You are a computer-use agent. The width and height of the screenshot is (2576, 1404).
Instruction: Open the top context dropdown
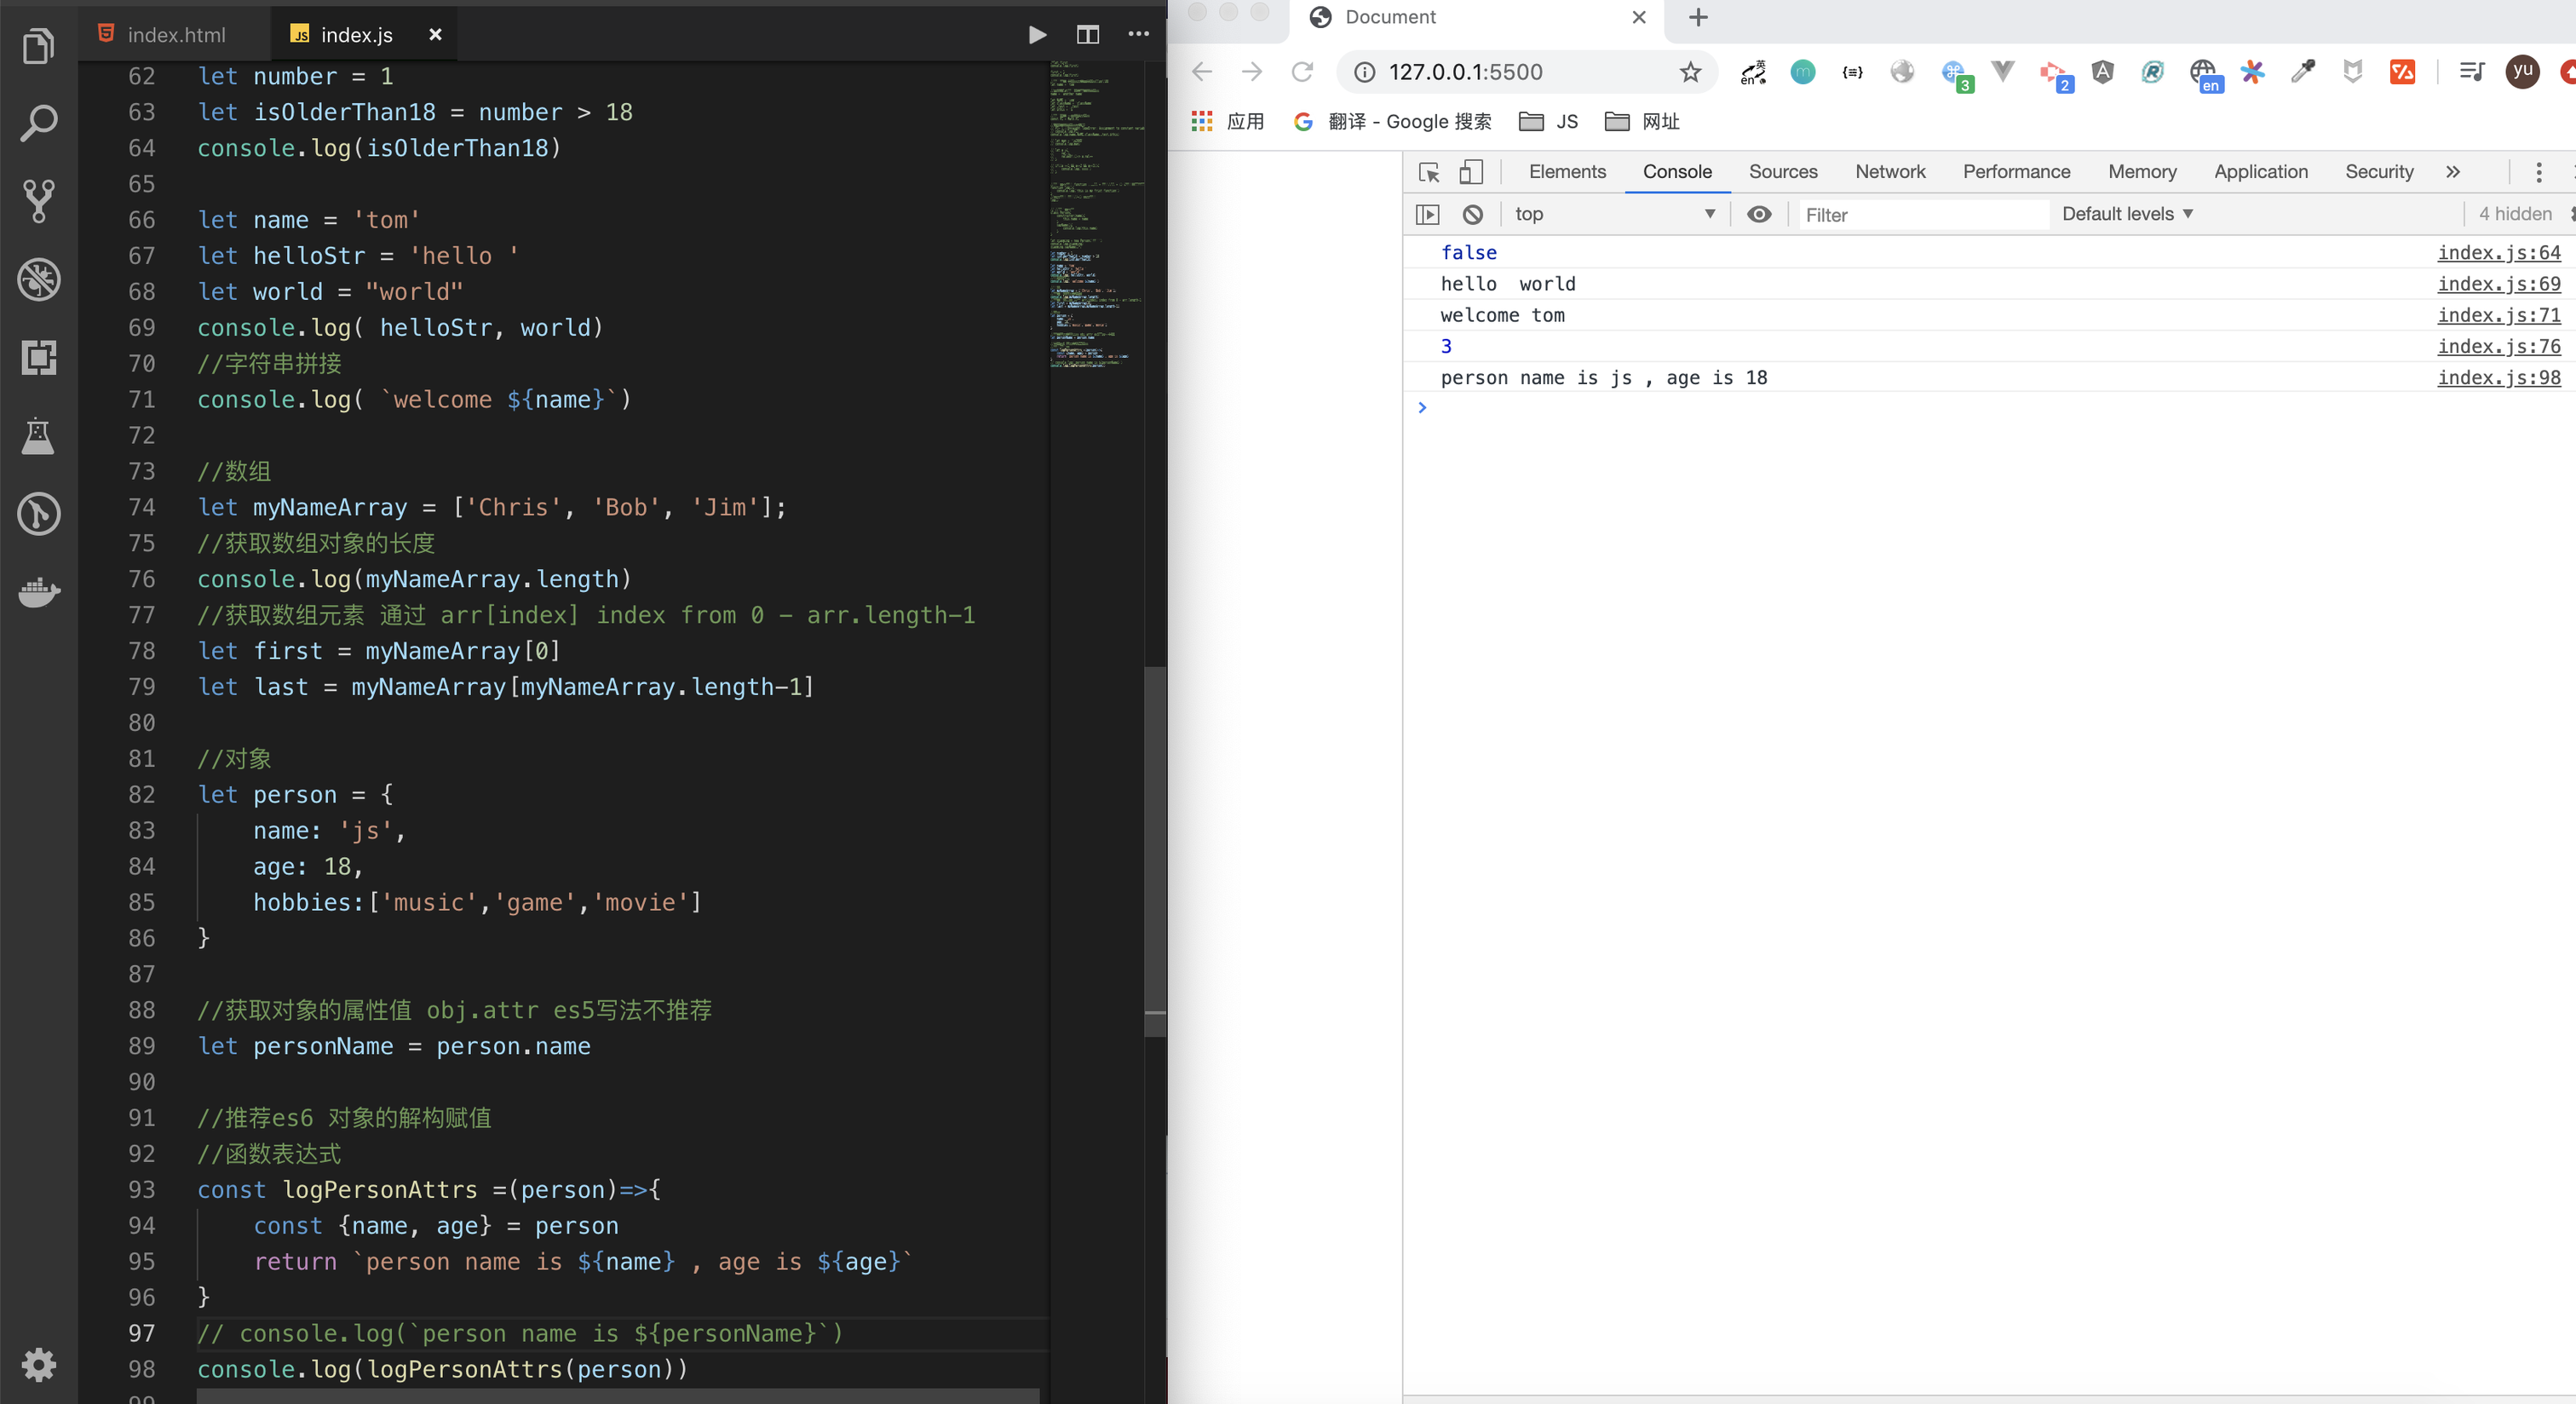pyautogui.click(x=1614, y=214)
